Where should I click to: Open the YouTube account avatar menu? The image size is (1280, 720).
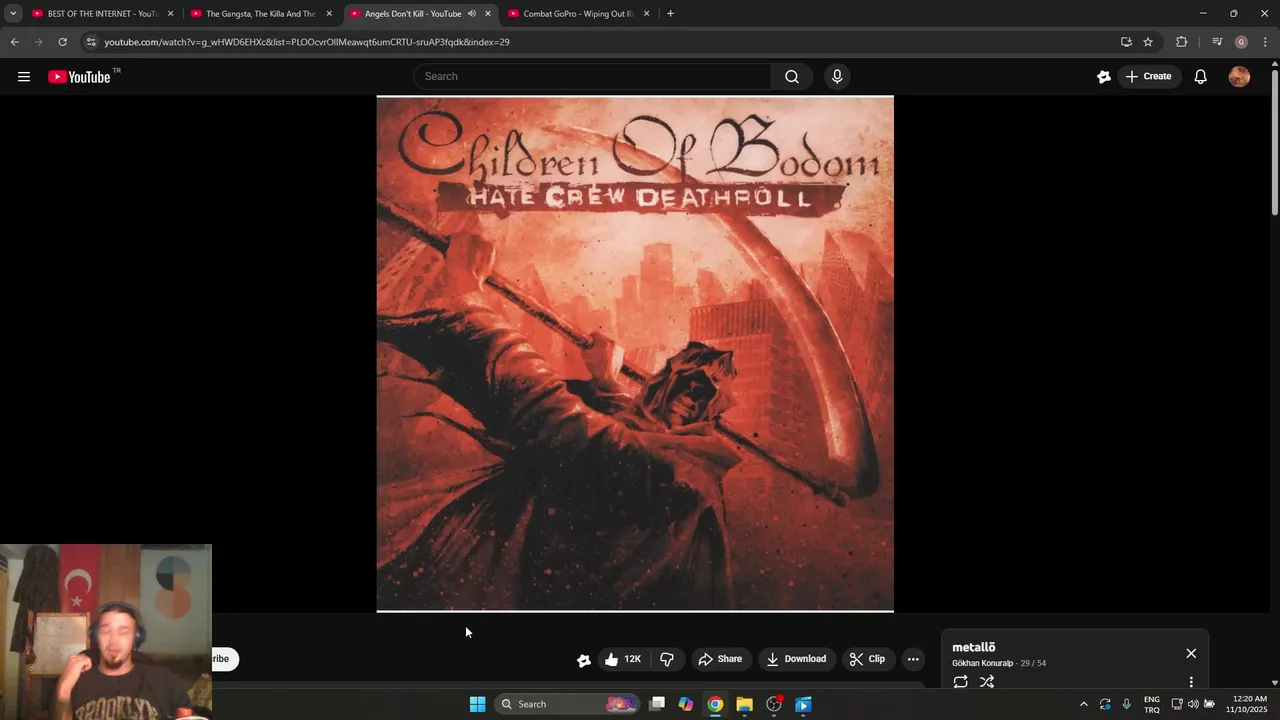[x=1239, y=76]
